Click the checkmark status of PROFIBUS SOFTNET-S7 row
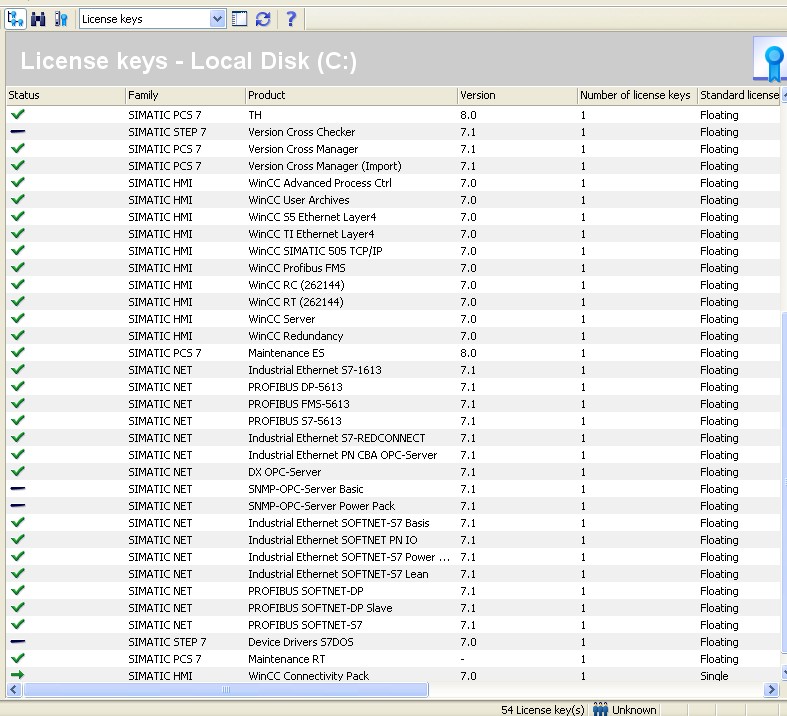Screen dimensions: 787x716 18,624
